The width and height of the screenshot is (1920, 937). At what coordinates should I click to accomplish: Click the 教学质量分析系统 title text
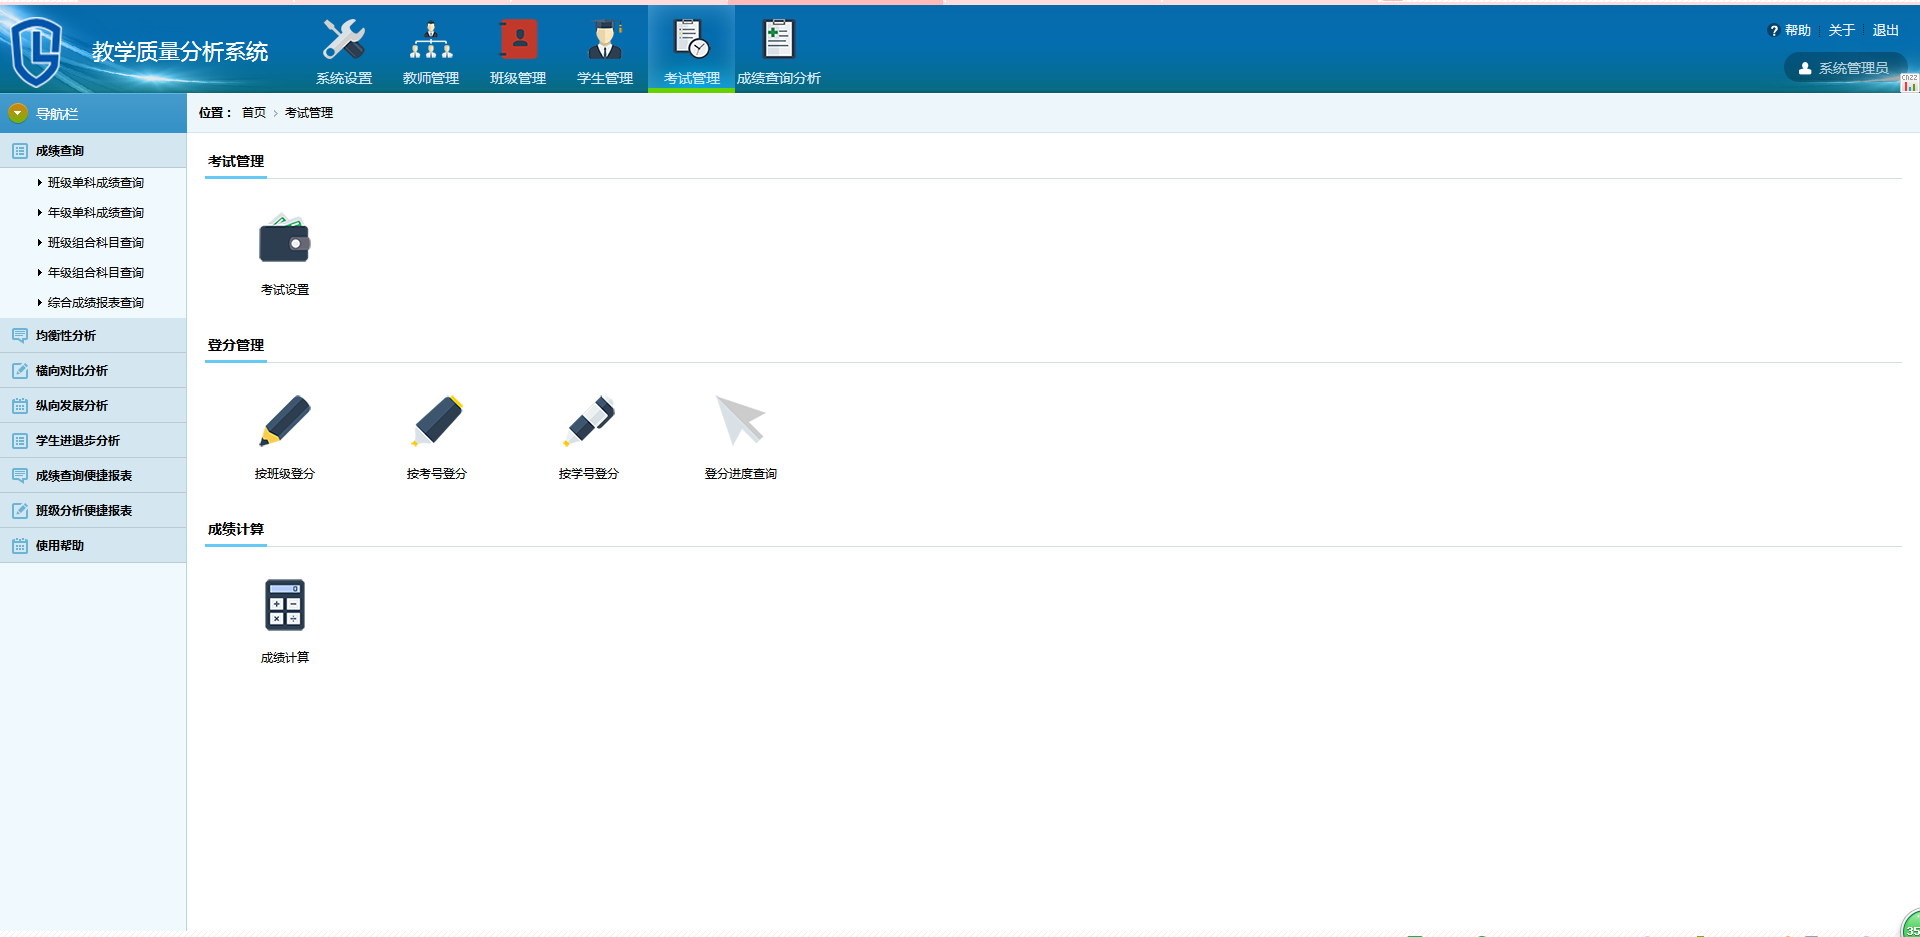(x=180, y=52)
